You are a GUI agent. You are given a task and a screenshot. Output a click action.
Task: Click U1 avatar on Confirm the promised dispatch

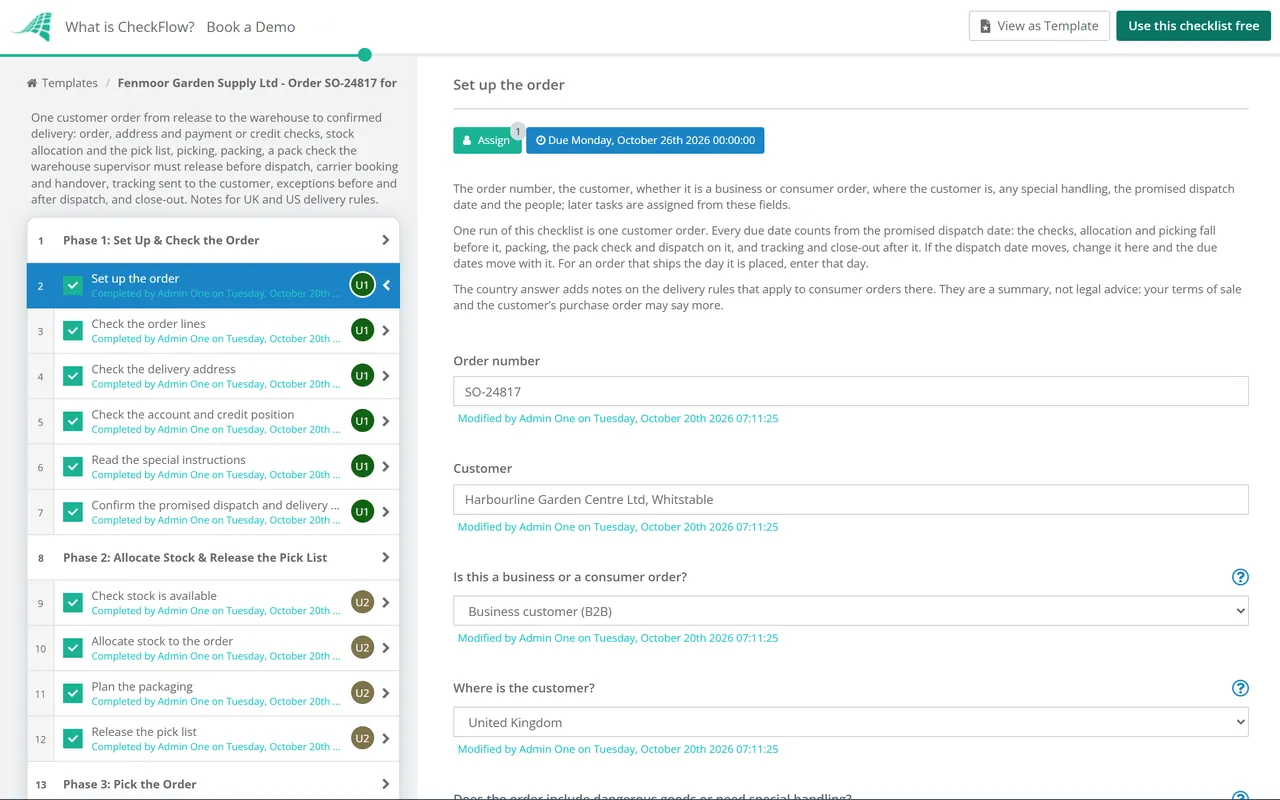(362, 512)
